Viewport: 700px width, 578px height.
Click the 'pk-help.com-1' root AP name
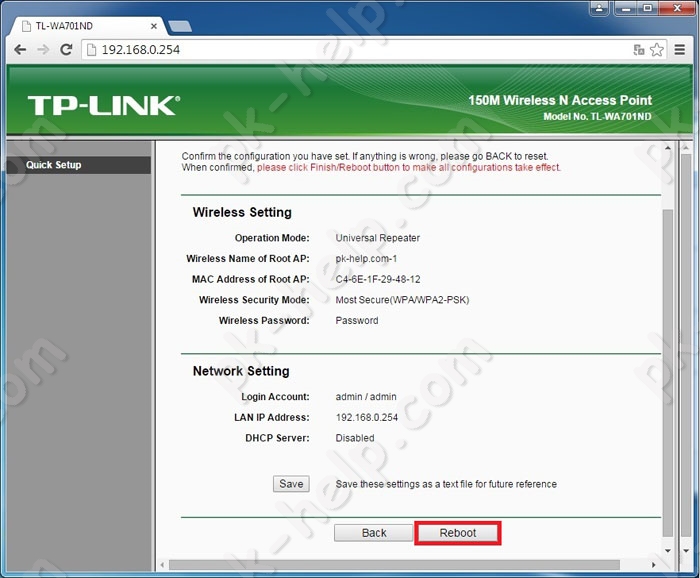pyautogui.click(x=366, y=259)
